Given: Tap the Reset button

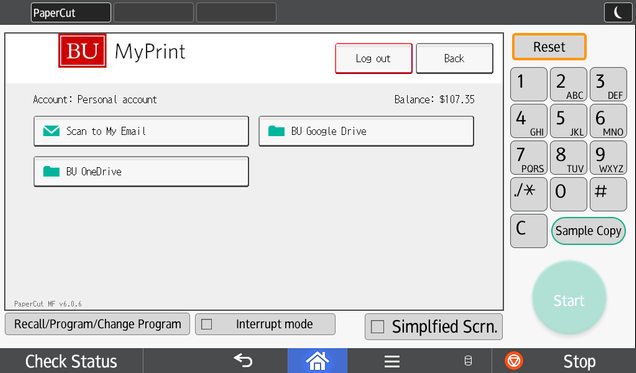Looking at the screenshot, I should [549, 47].
